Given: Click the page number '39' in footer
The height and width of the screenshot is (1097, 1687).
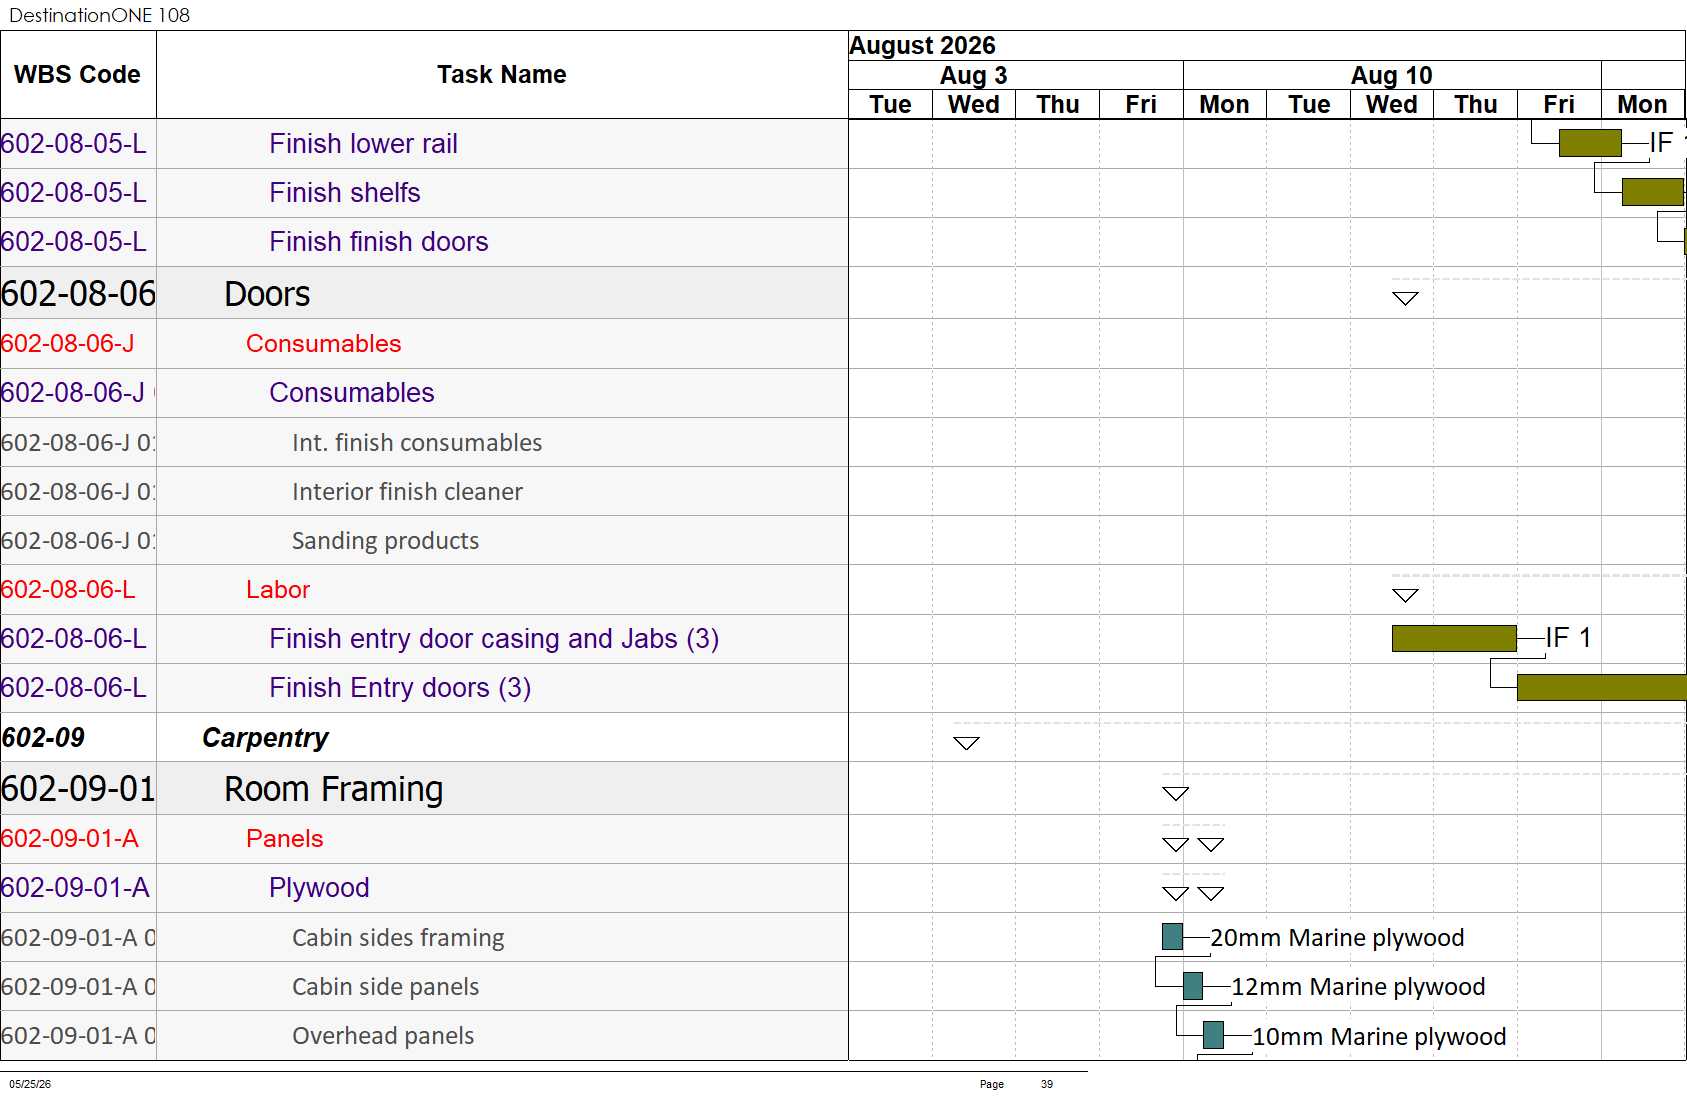Looking at the screenshot, I should coord(1047,1084).
